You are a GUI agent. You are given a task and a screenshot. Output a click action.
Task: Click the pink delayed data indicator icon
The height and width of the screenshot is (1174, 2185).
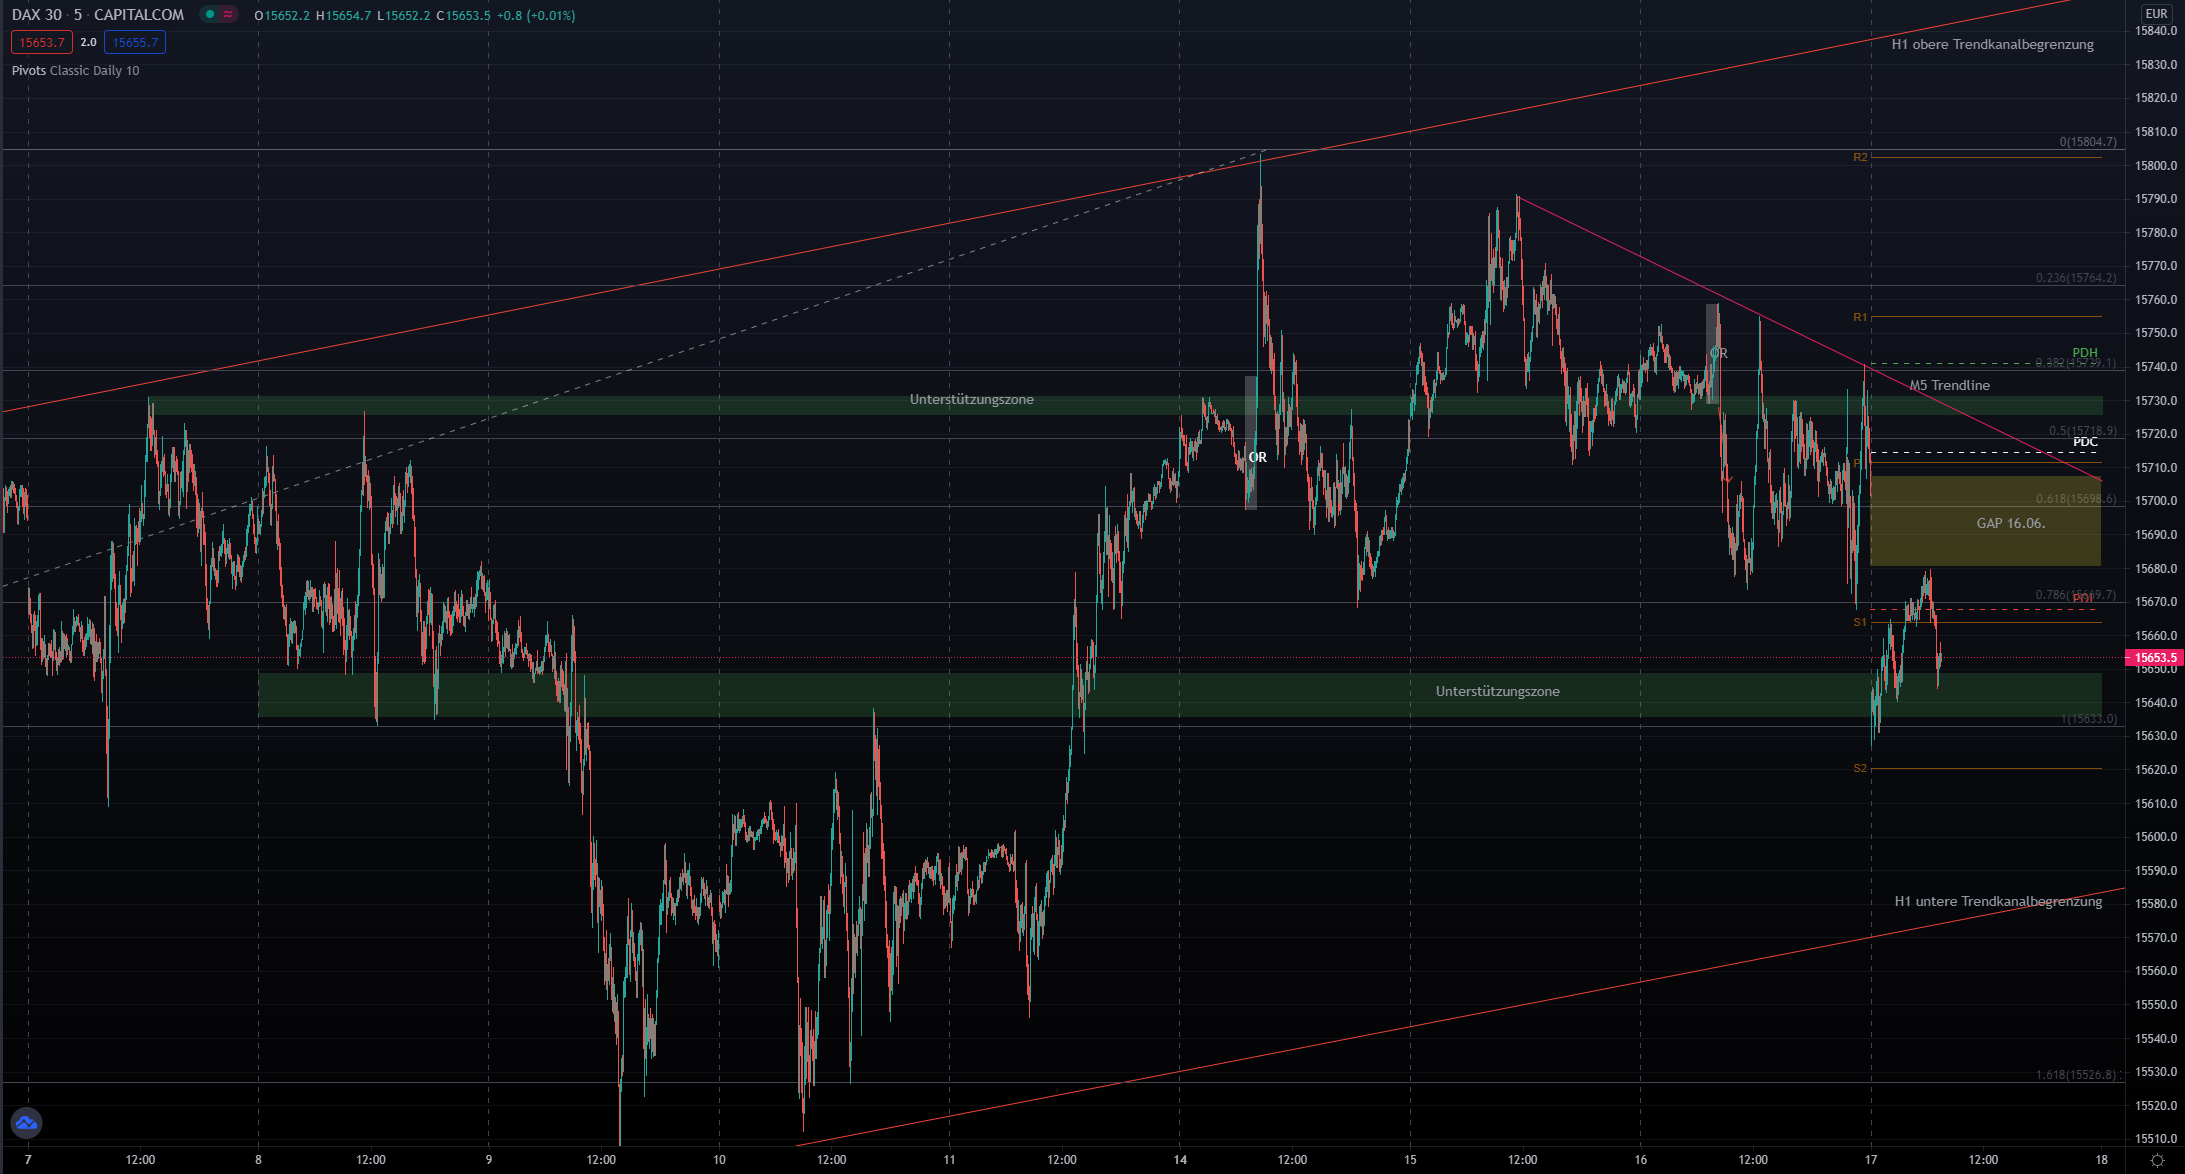click(x=229, y=14)
